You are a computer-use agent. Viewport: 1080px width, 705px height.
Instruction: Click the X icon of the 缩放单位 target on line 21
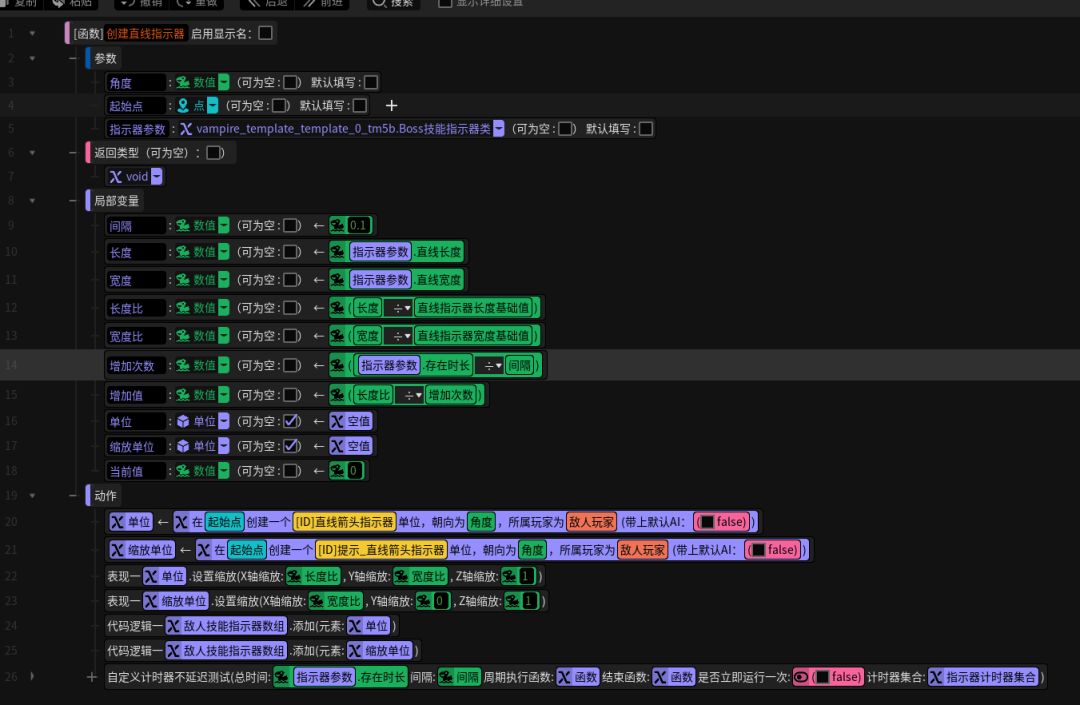coord(118,550)
